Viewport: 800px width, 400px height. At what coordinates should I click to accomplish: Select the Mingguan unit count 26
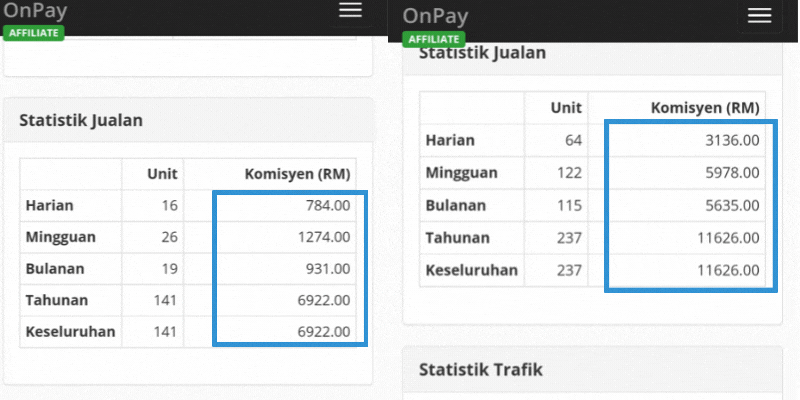[168, 237]
